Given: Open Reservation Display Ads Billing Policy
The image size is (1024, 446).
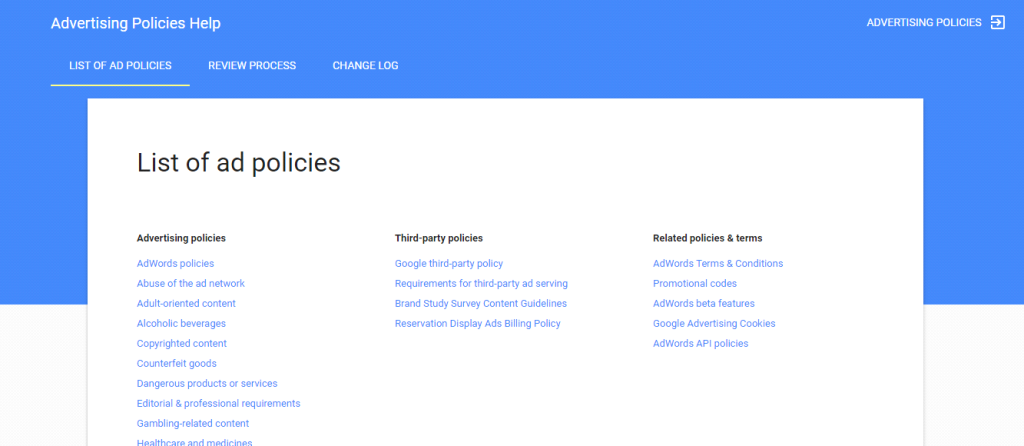Looking at the screenshot, I should tap(477, 324).
